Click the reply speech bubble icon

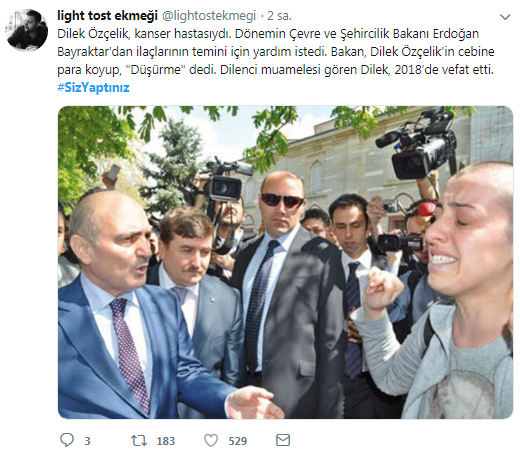(67, 440)
